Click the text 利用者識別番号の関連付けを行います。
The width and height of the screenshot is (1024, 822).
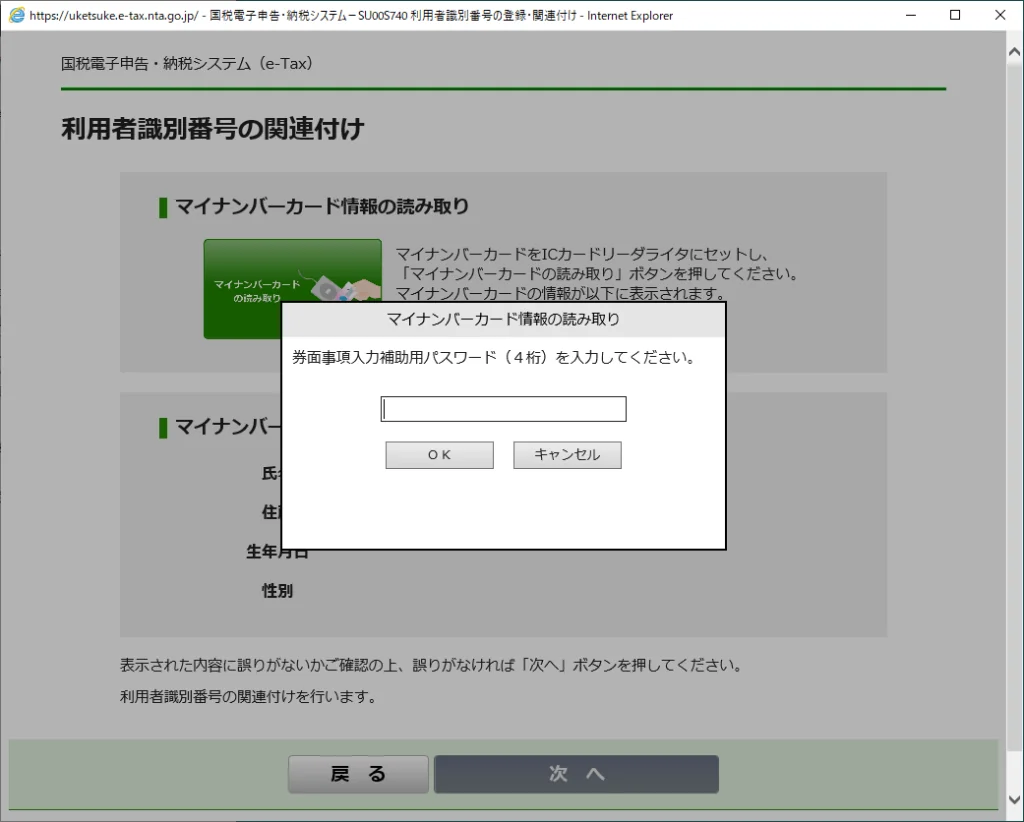pyautogui.click(x=249, y=697)
